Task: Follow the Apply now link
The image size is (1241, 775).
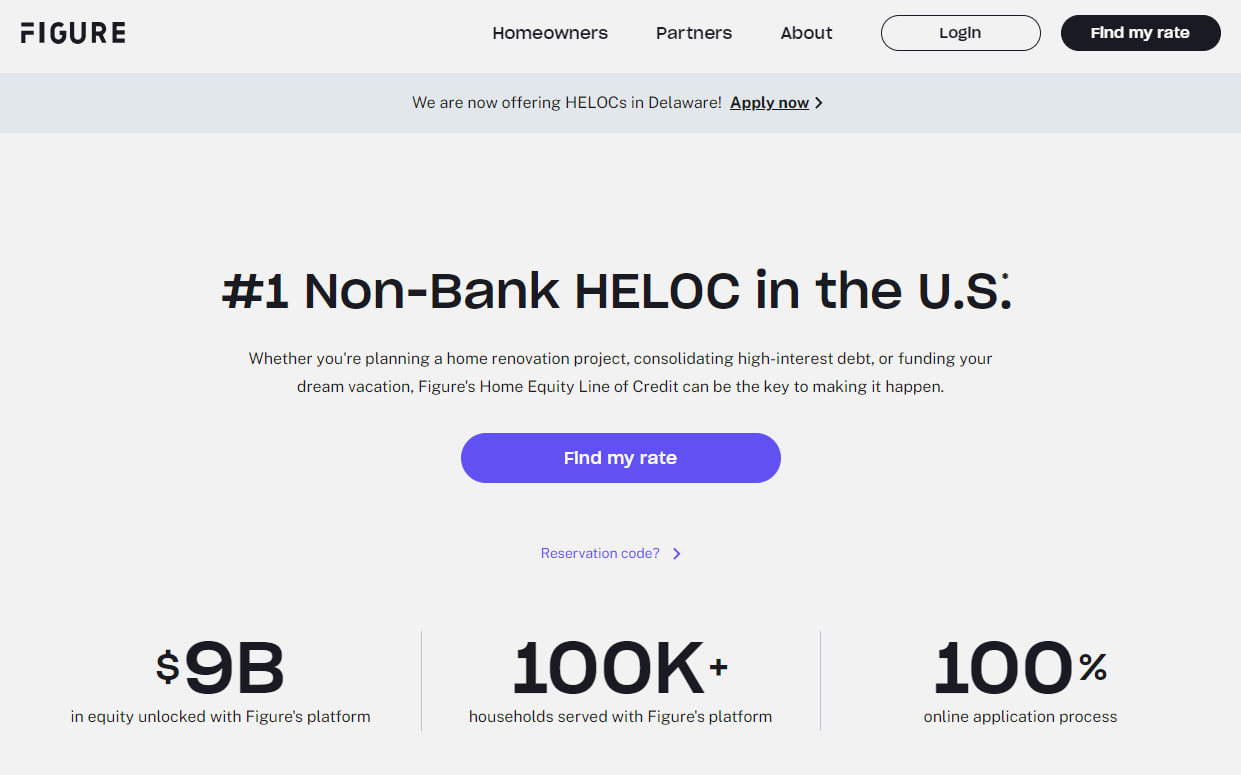Action: point(769,103)
